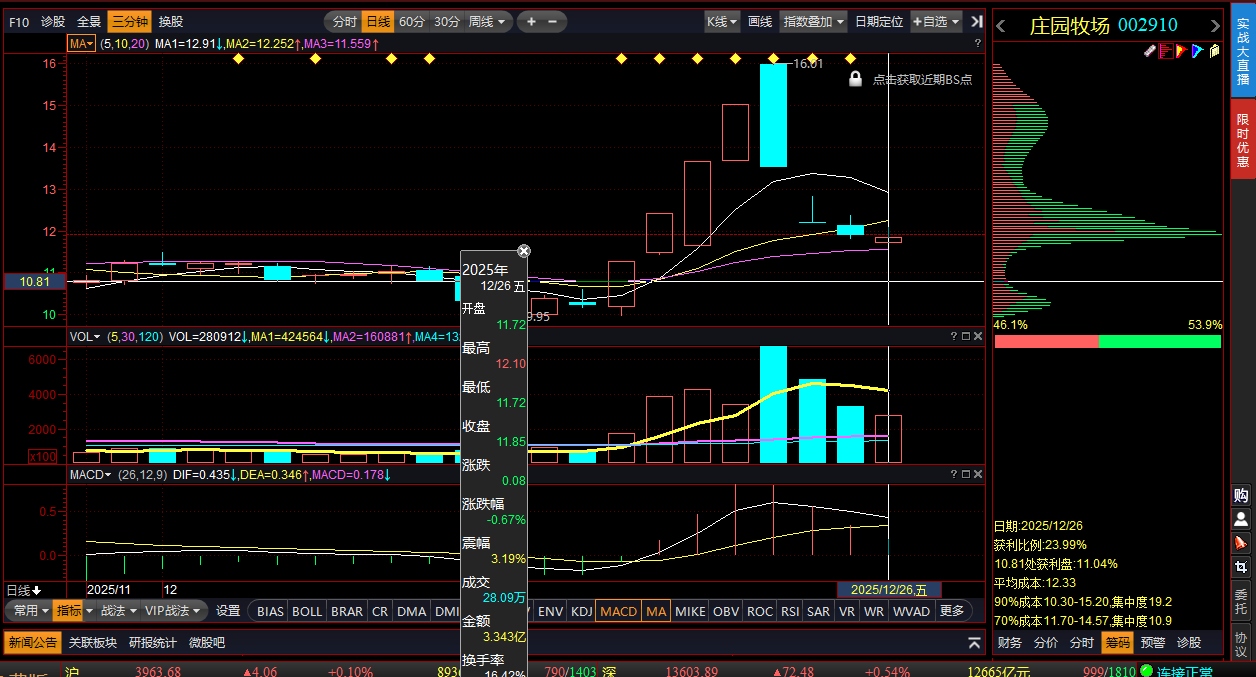Click the 日期定位 button
1256x677 pixels.
point(879,21)
